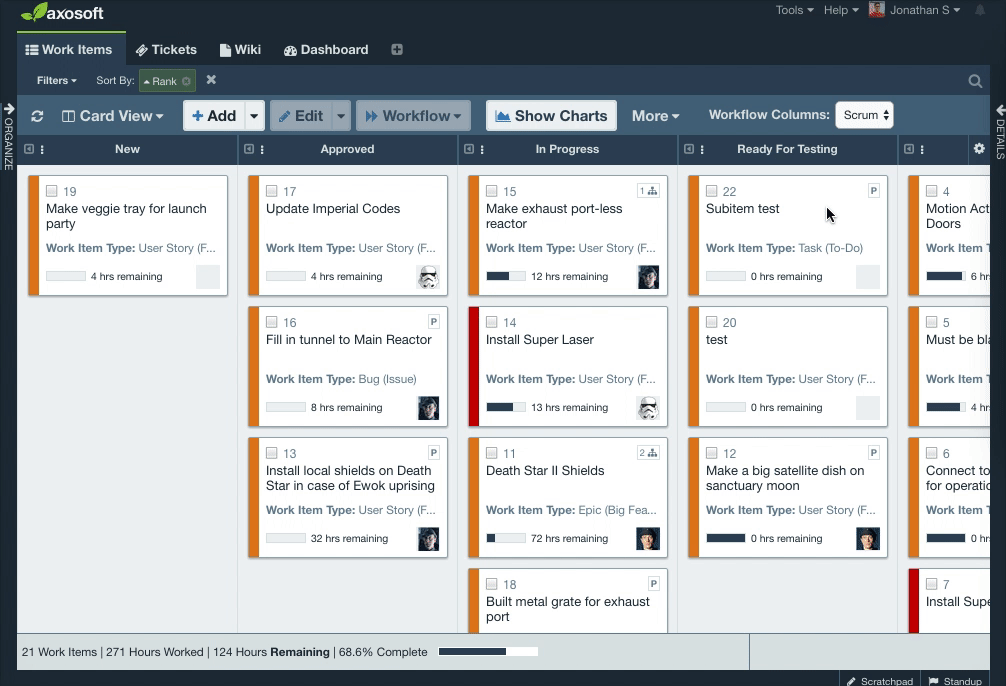
Task: Switch to the Dashboard tab
Action: (326, 49)
